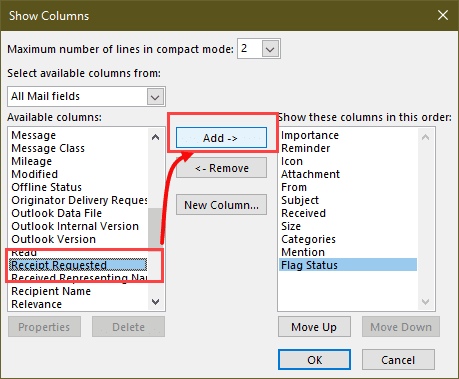Cancel the Show Columns dialog
The height and width of the screenshot is (379, 459).
coord(398,360)
